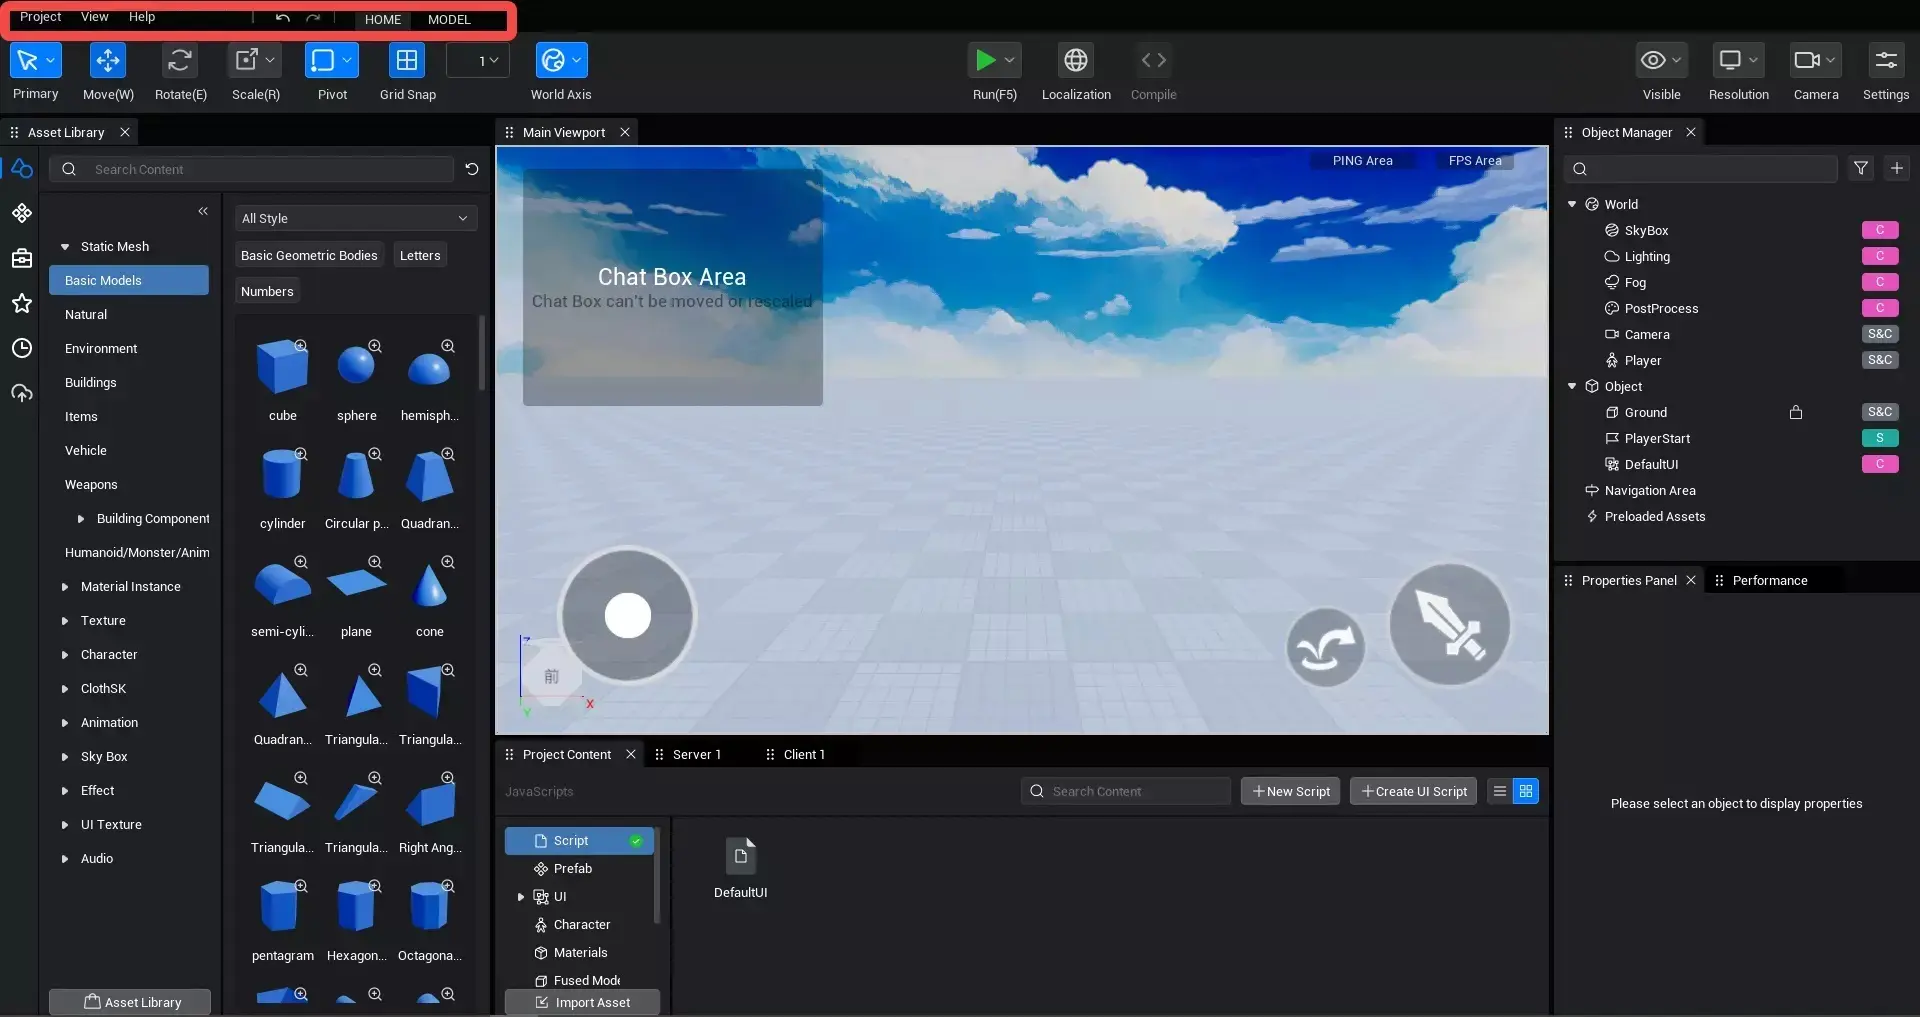Open the Primary tool dropdown arrow

[x=51, y=60]
